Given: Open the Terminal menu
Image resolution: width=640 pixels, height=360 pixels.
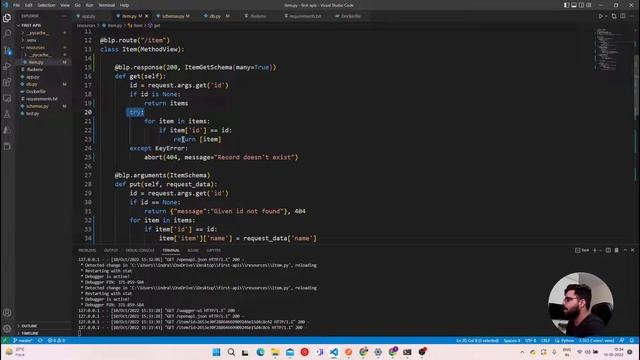Looking at the screenshot, I should click(x=107, y=5).
